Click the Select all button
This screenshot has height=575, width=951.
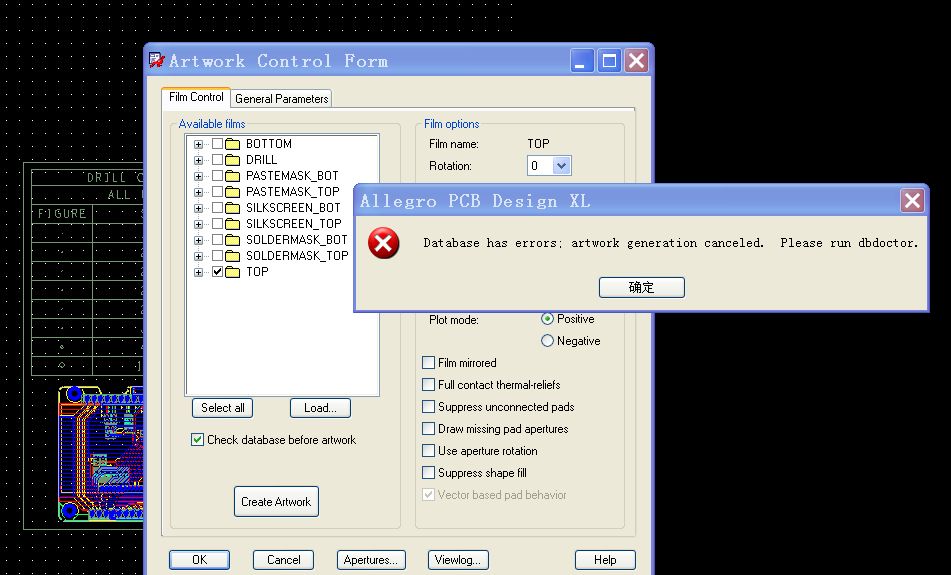pos(223,408)
